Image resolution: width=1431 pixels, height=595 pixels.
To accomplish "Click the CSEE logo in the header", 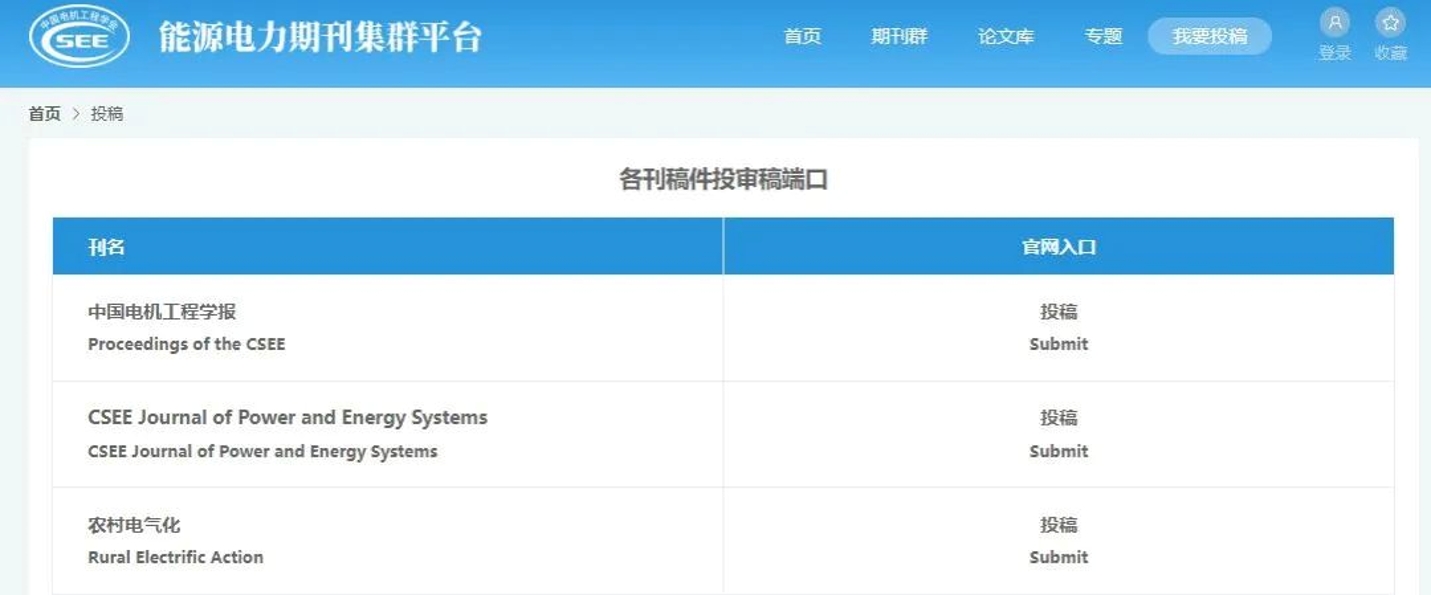I will click(80, 38).
